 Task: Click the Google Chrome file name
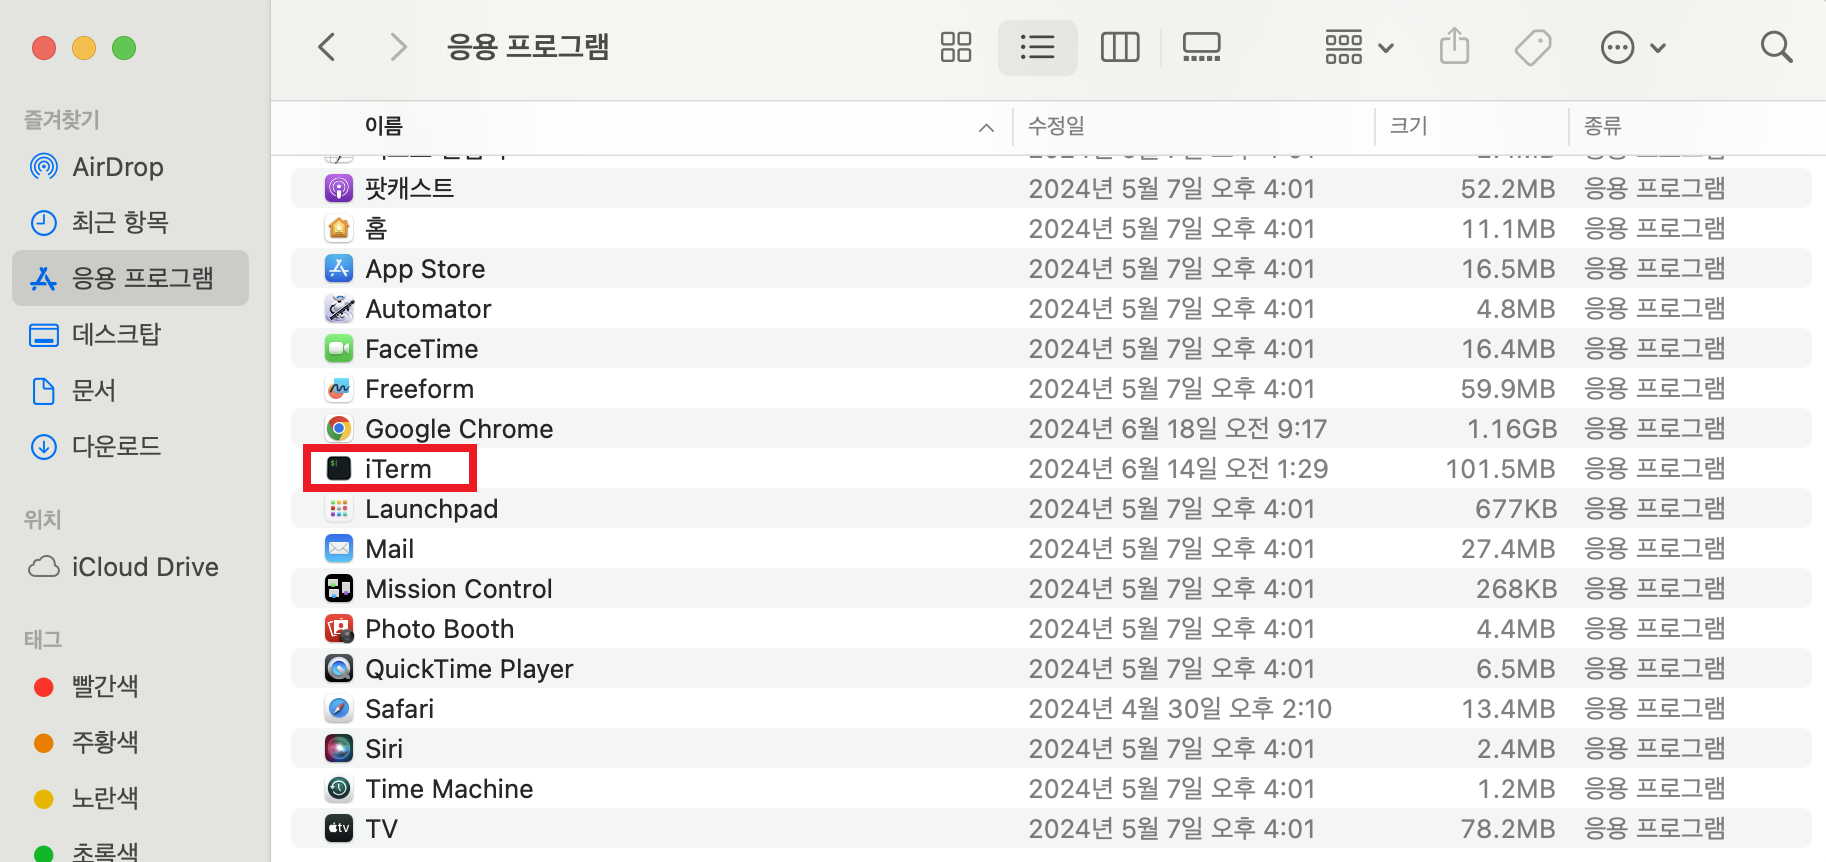459,429
